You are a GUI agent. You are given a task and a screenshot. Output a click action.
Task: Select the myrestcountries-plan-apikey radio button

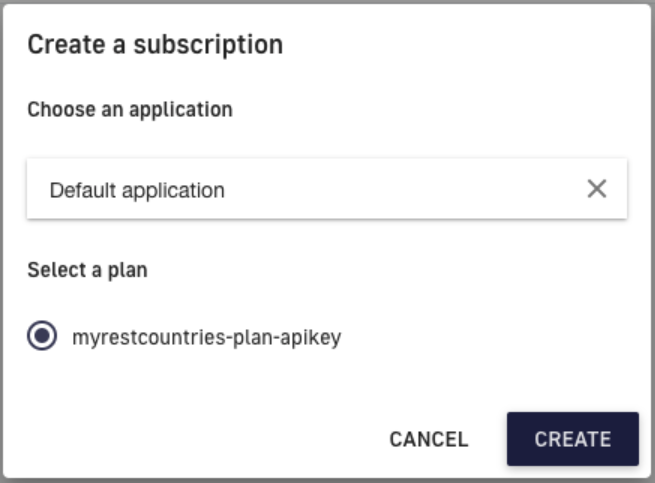42,337
